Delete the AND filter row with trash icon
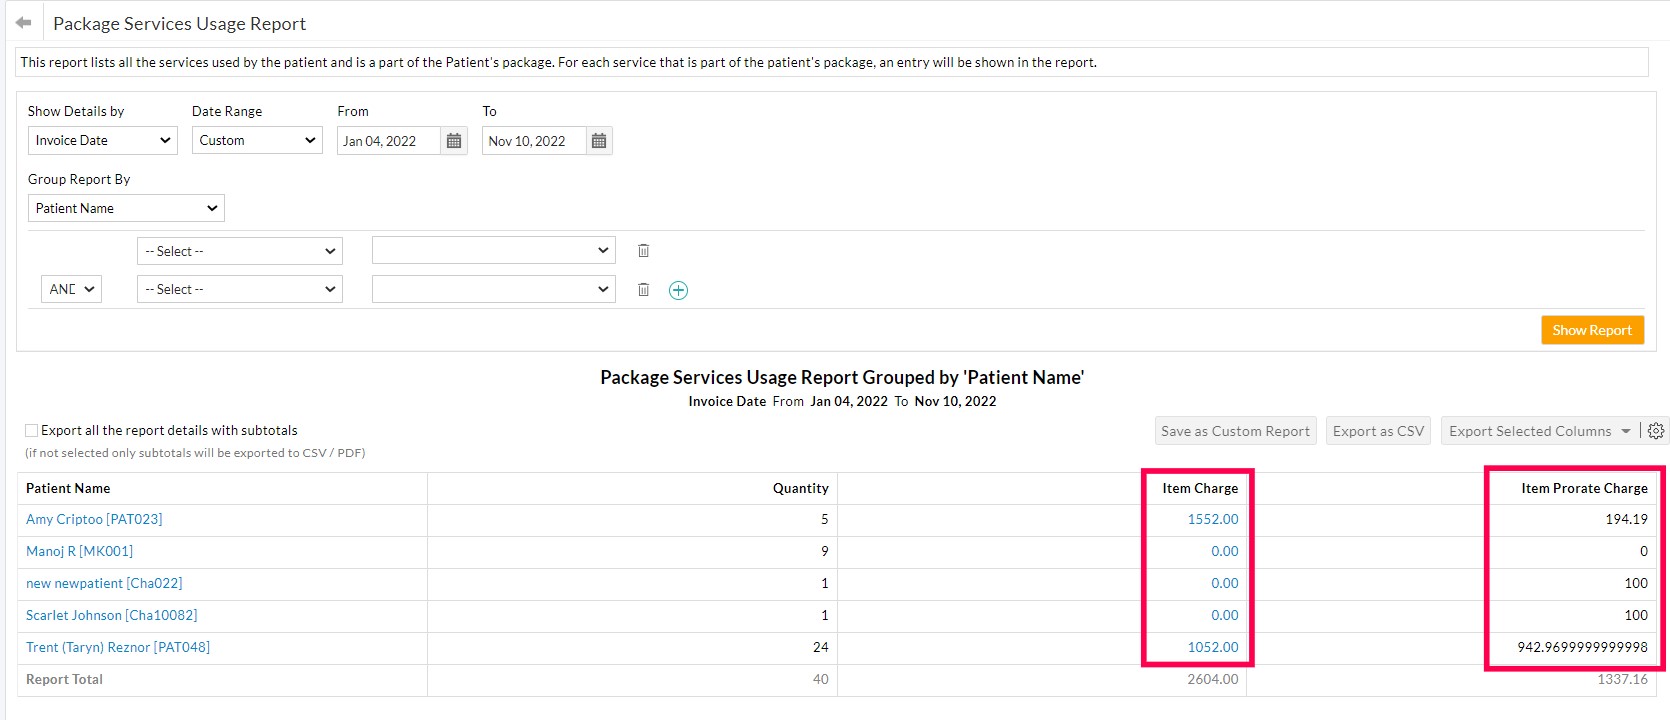 (x=643, y=289)
